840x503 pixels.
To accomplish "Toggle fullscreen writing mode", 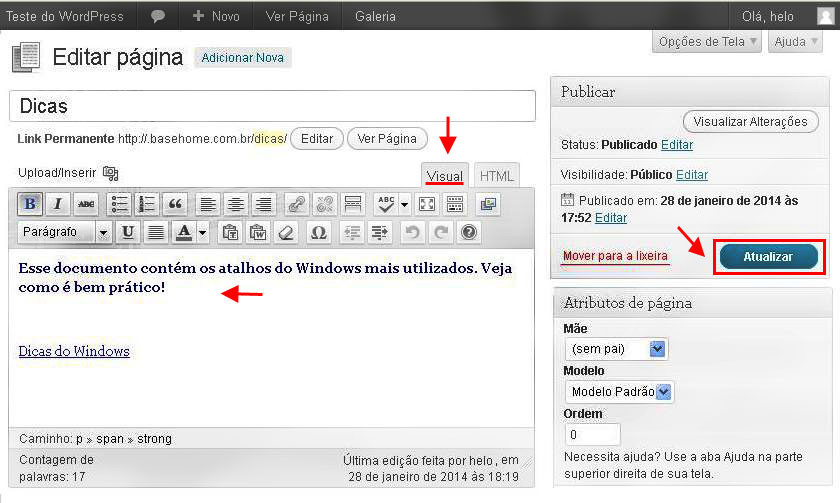I will click(x=427, y=204).
